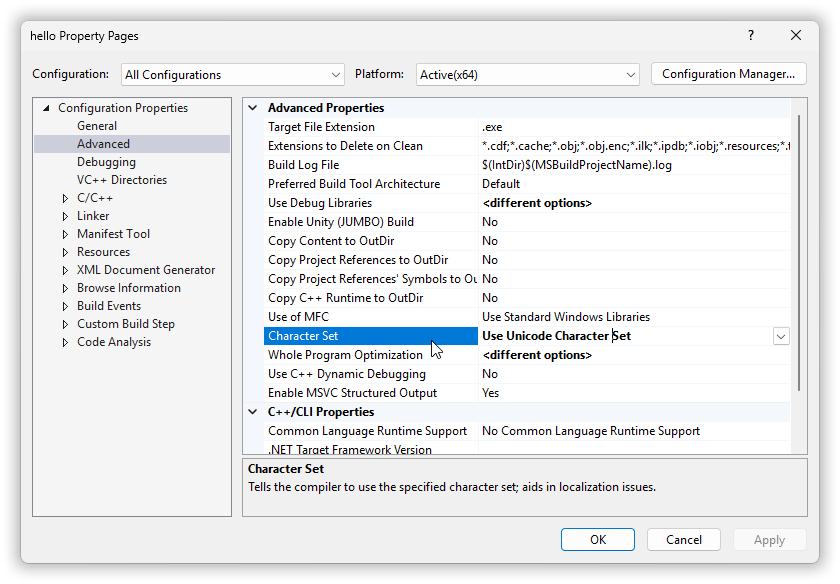840x584 pixels.
Task: Click the Help question mark button
Action: tap(751, 35)
